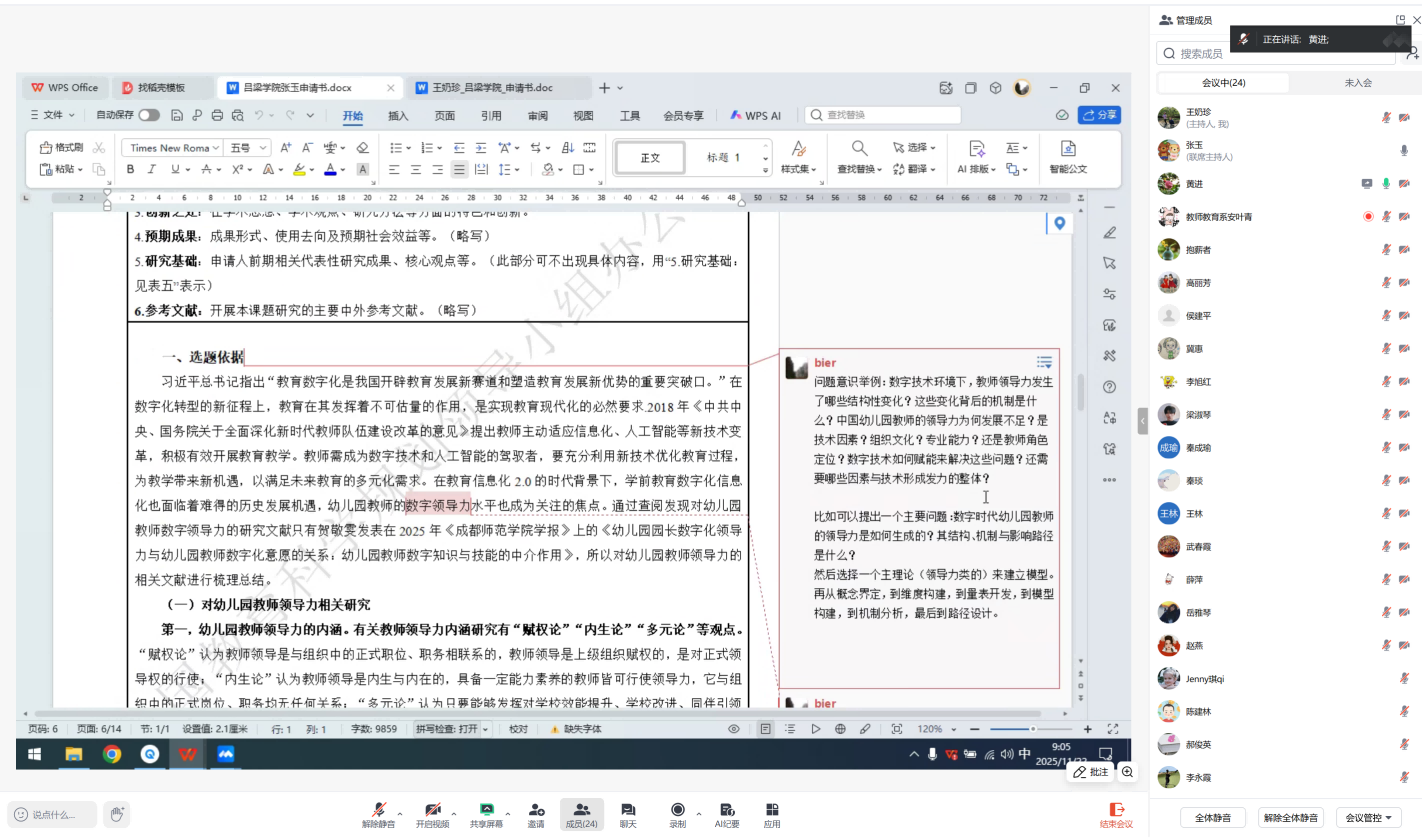The width and height of the screenshot is (1422, 839).
Task: Expand the font size 五号 dropdown
Action: [x=246, y=148]
